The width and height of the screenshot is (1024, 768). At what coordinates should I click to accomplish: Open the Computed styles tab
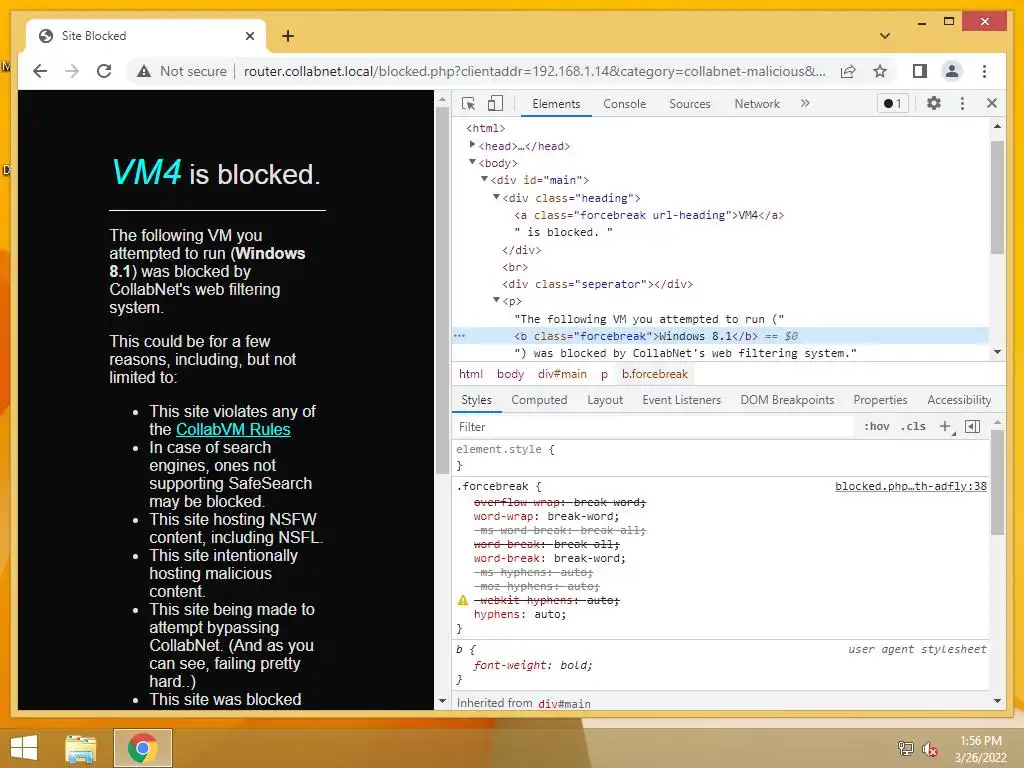pyautogui.click(x=539, y=400)
